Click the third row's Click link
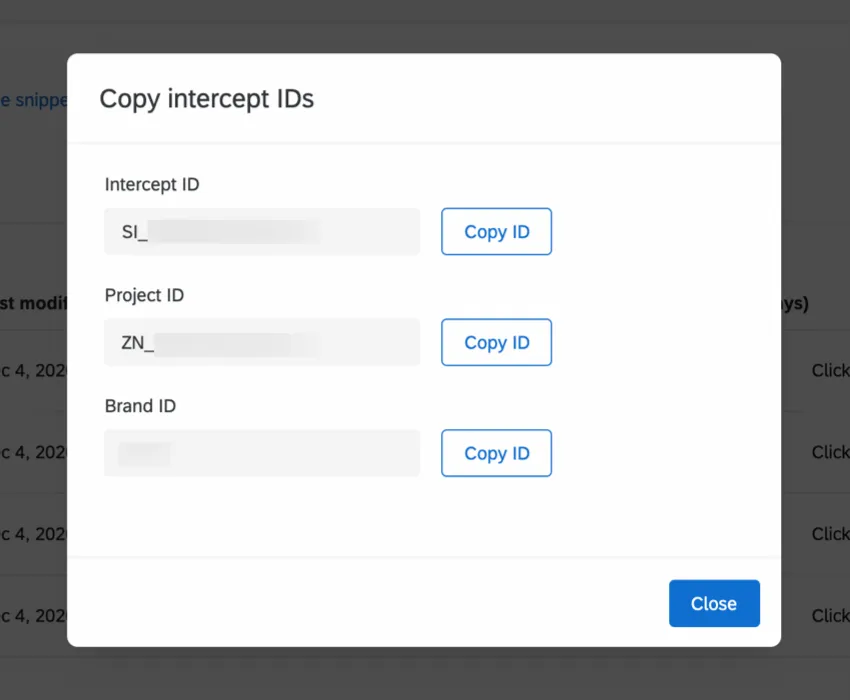The width and height of the screenshot is (850, 700). pos(831,534)
